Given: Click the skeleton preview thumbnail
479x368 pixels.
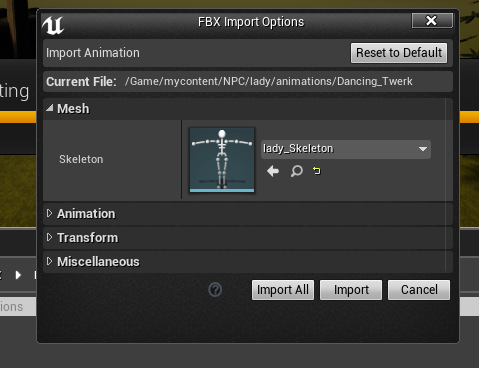Looking at the screenshot, I should point(222,160).
